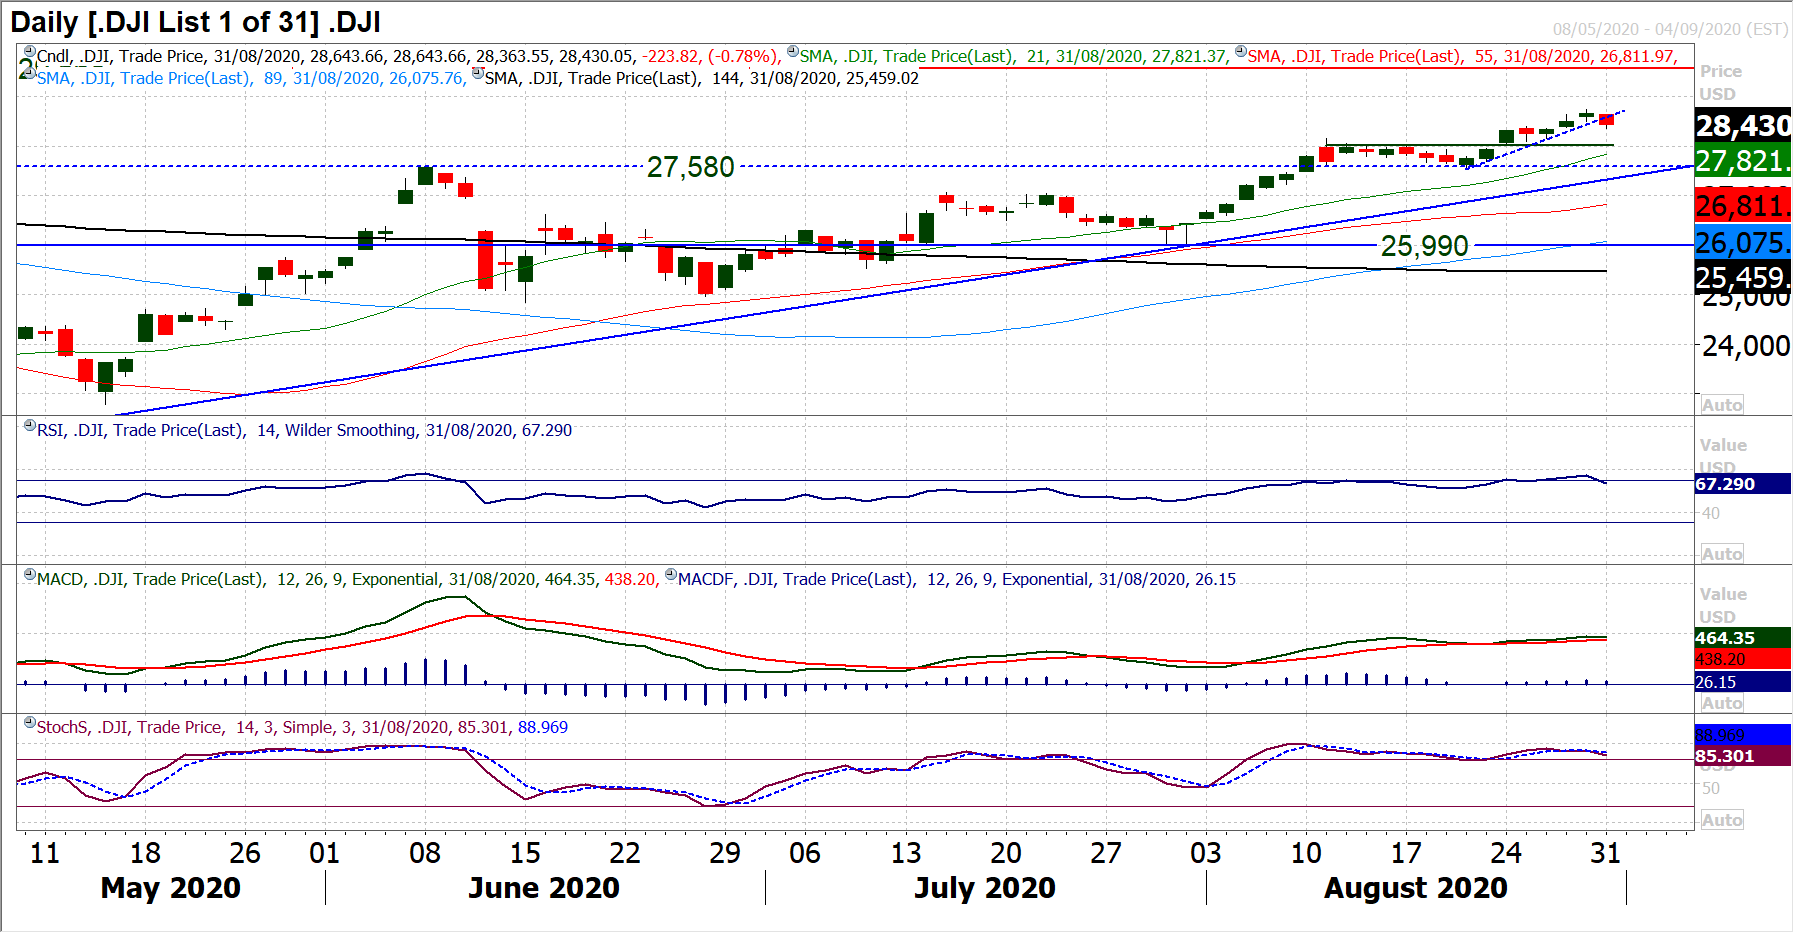Image resolution: width=1794 pixels, height=933 pixels.
Task: Click the MACDF histogram legend icon
Action: click(x=671, y=575)
